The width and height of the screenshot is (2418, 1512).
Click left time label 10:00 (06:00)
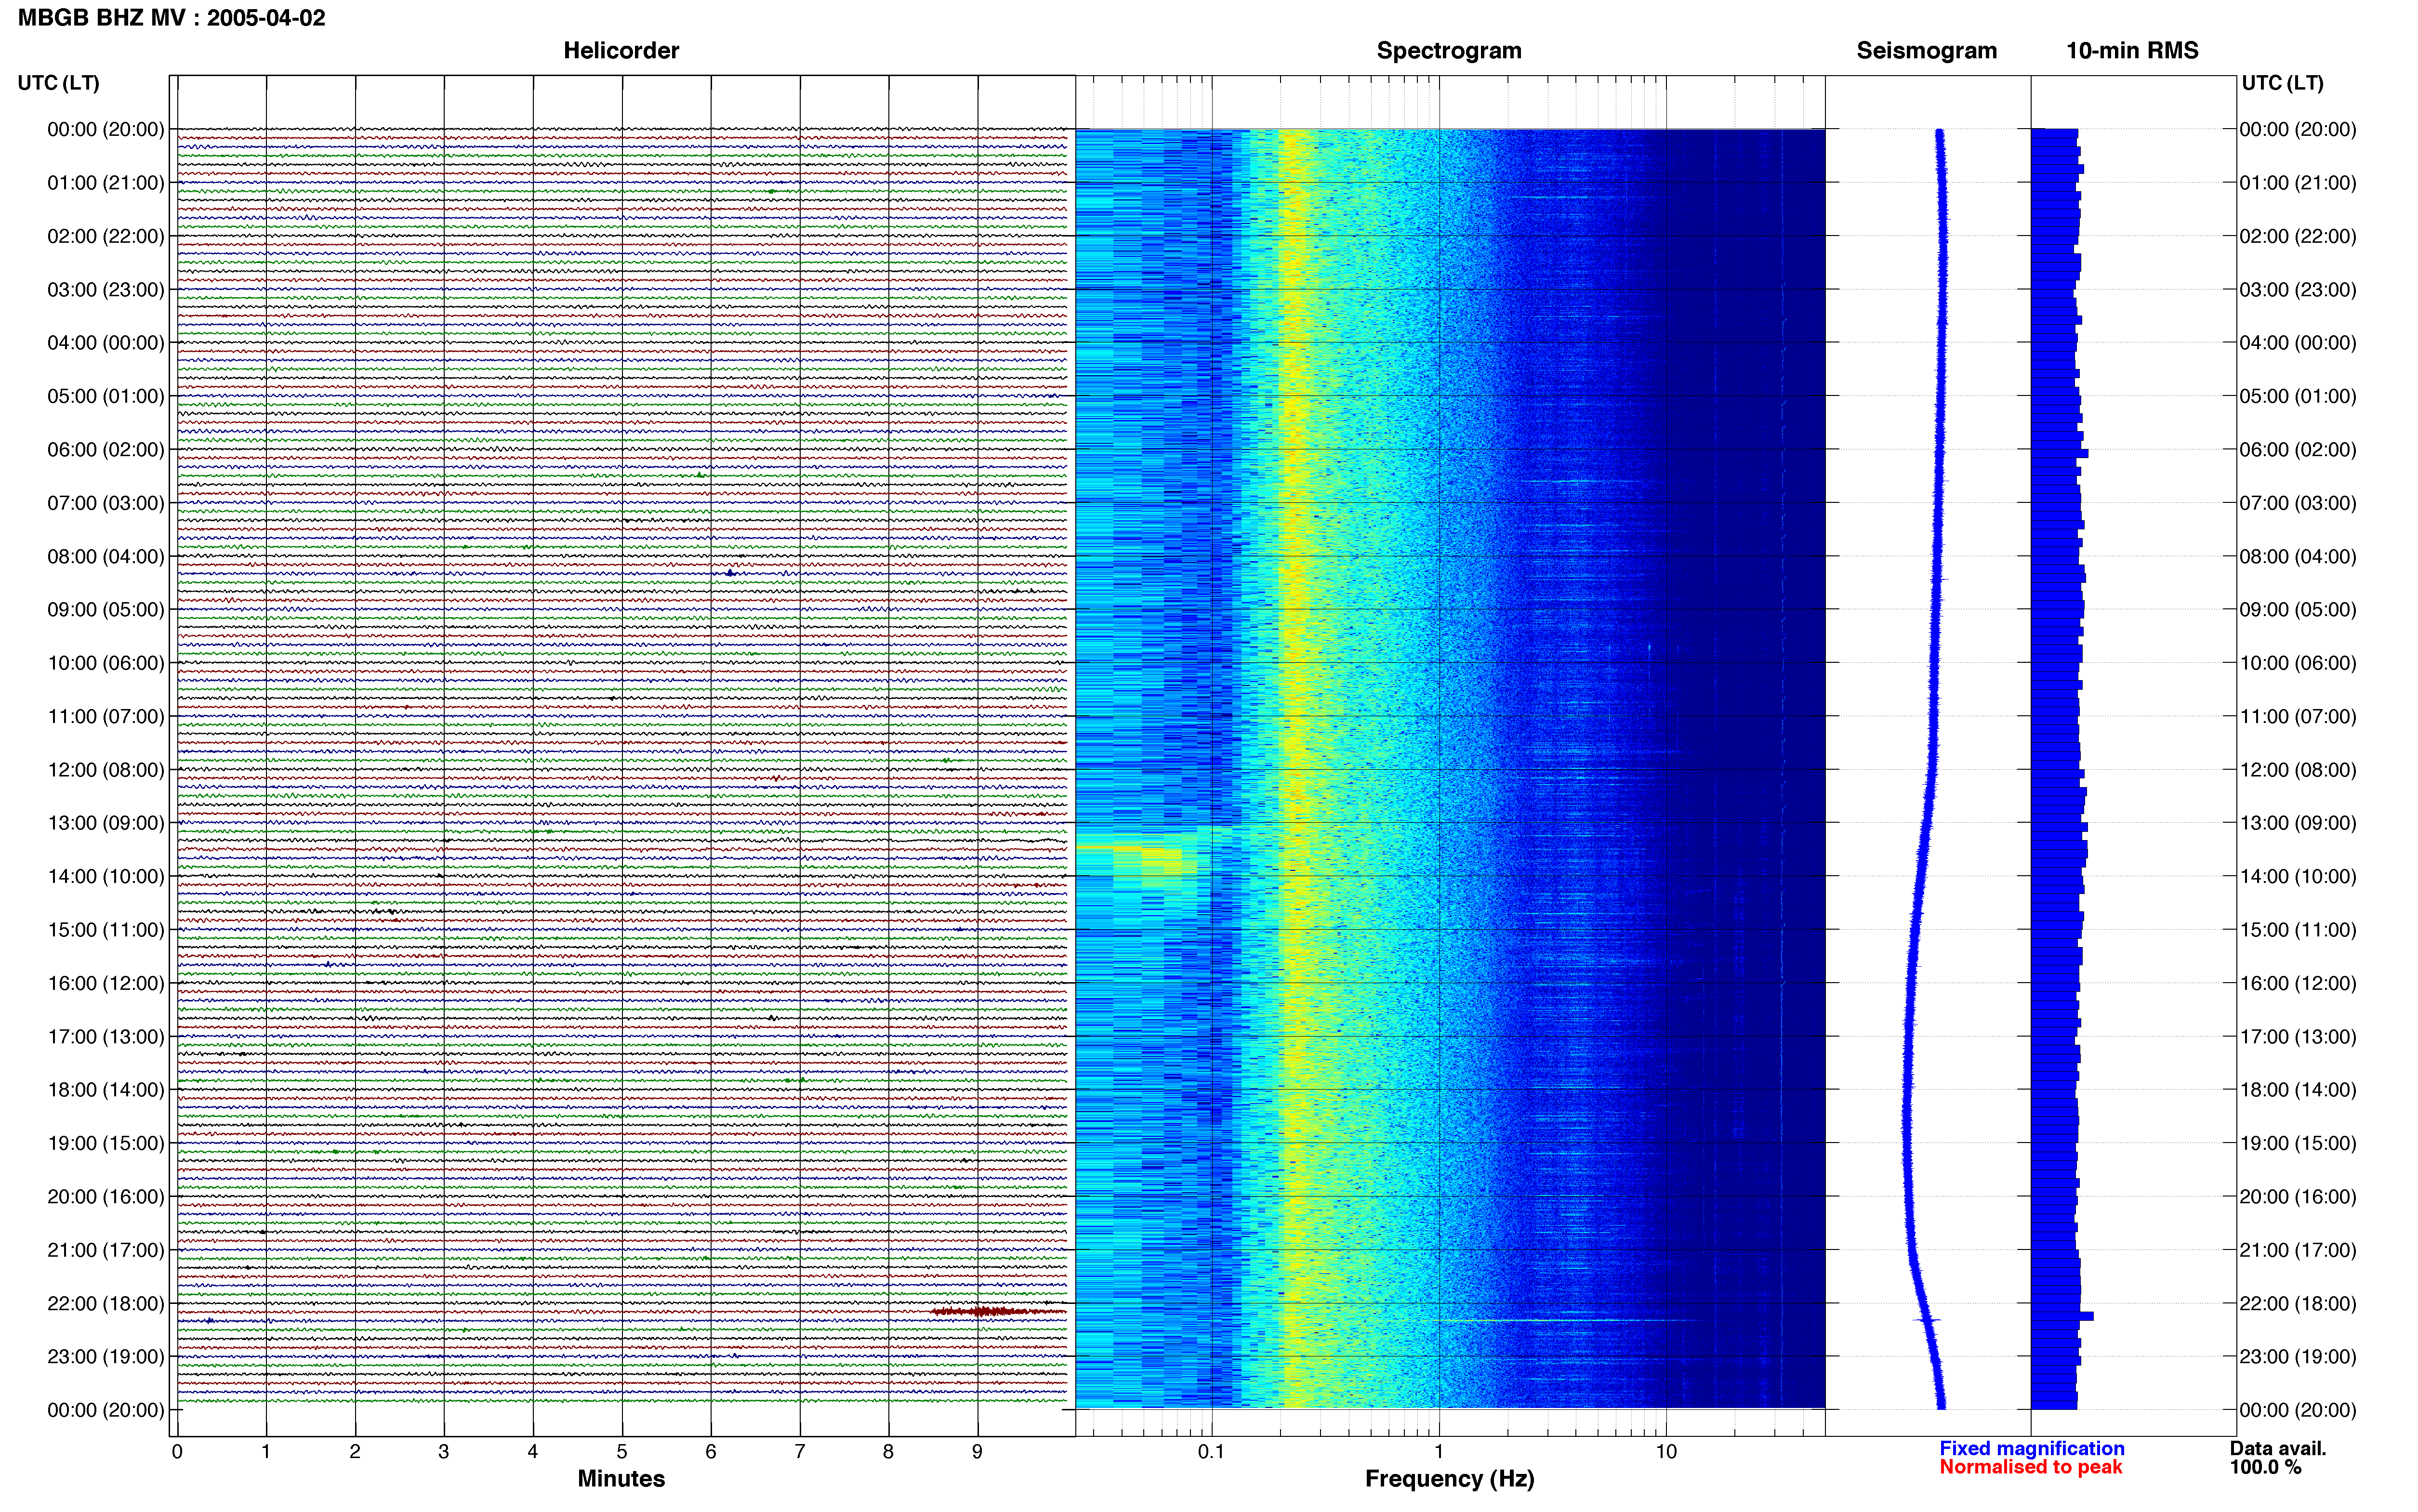(106, 662)
